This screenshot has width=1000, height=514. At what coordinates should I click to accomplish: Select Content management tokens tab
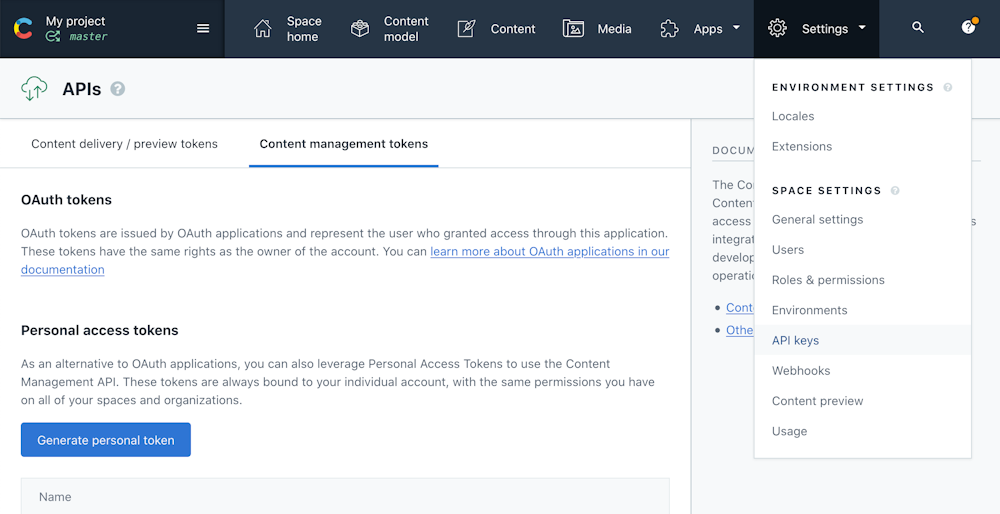click(x=344, y=144)
